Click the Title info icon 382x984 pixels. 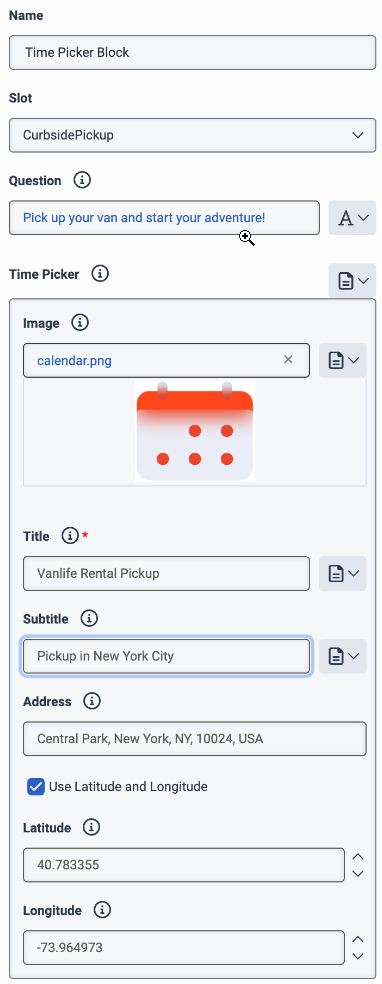click(x=70, y=537)
